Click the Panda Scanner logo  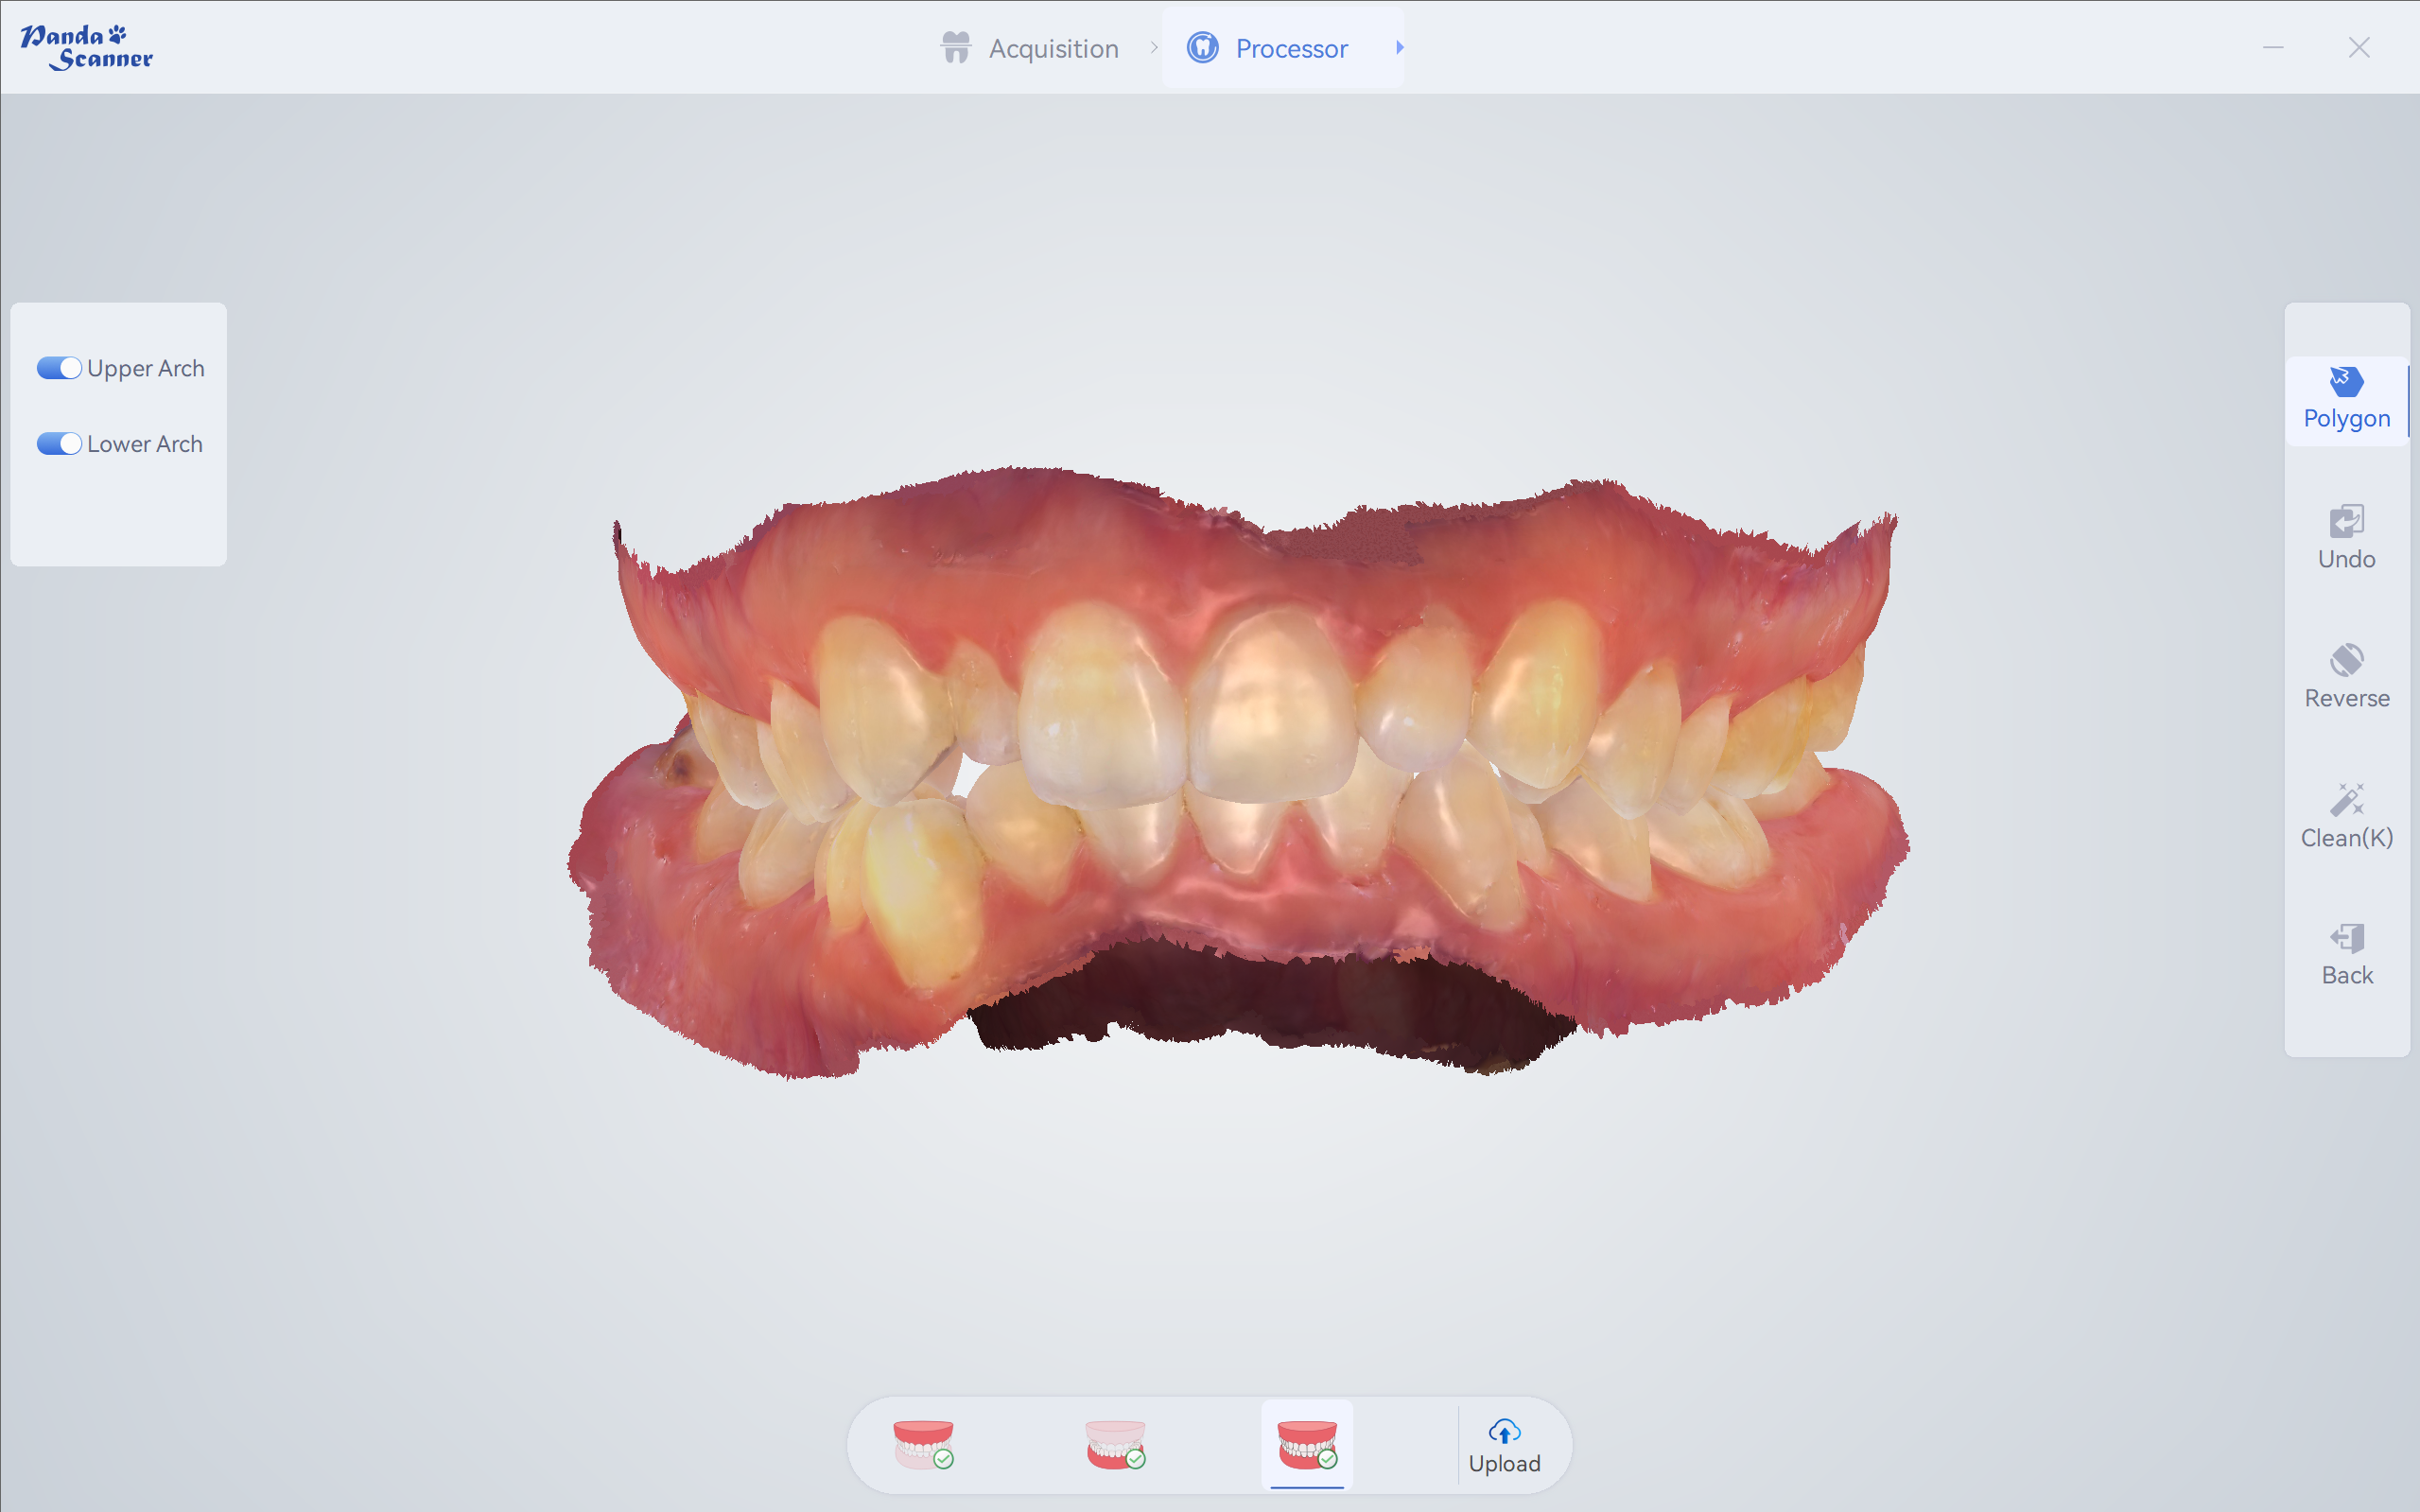(x=86, y=45)
